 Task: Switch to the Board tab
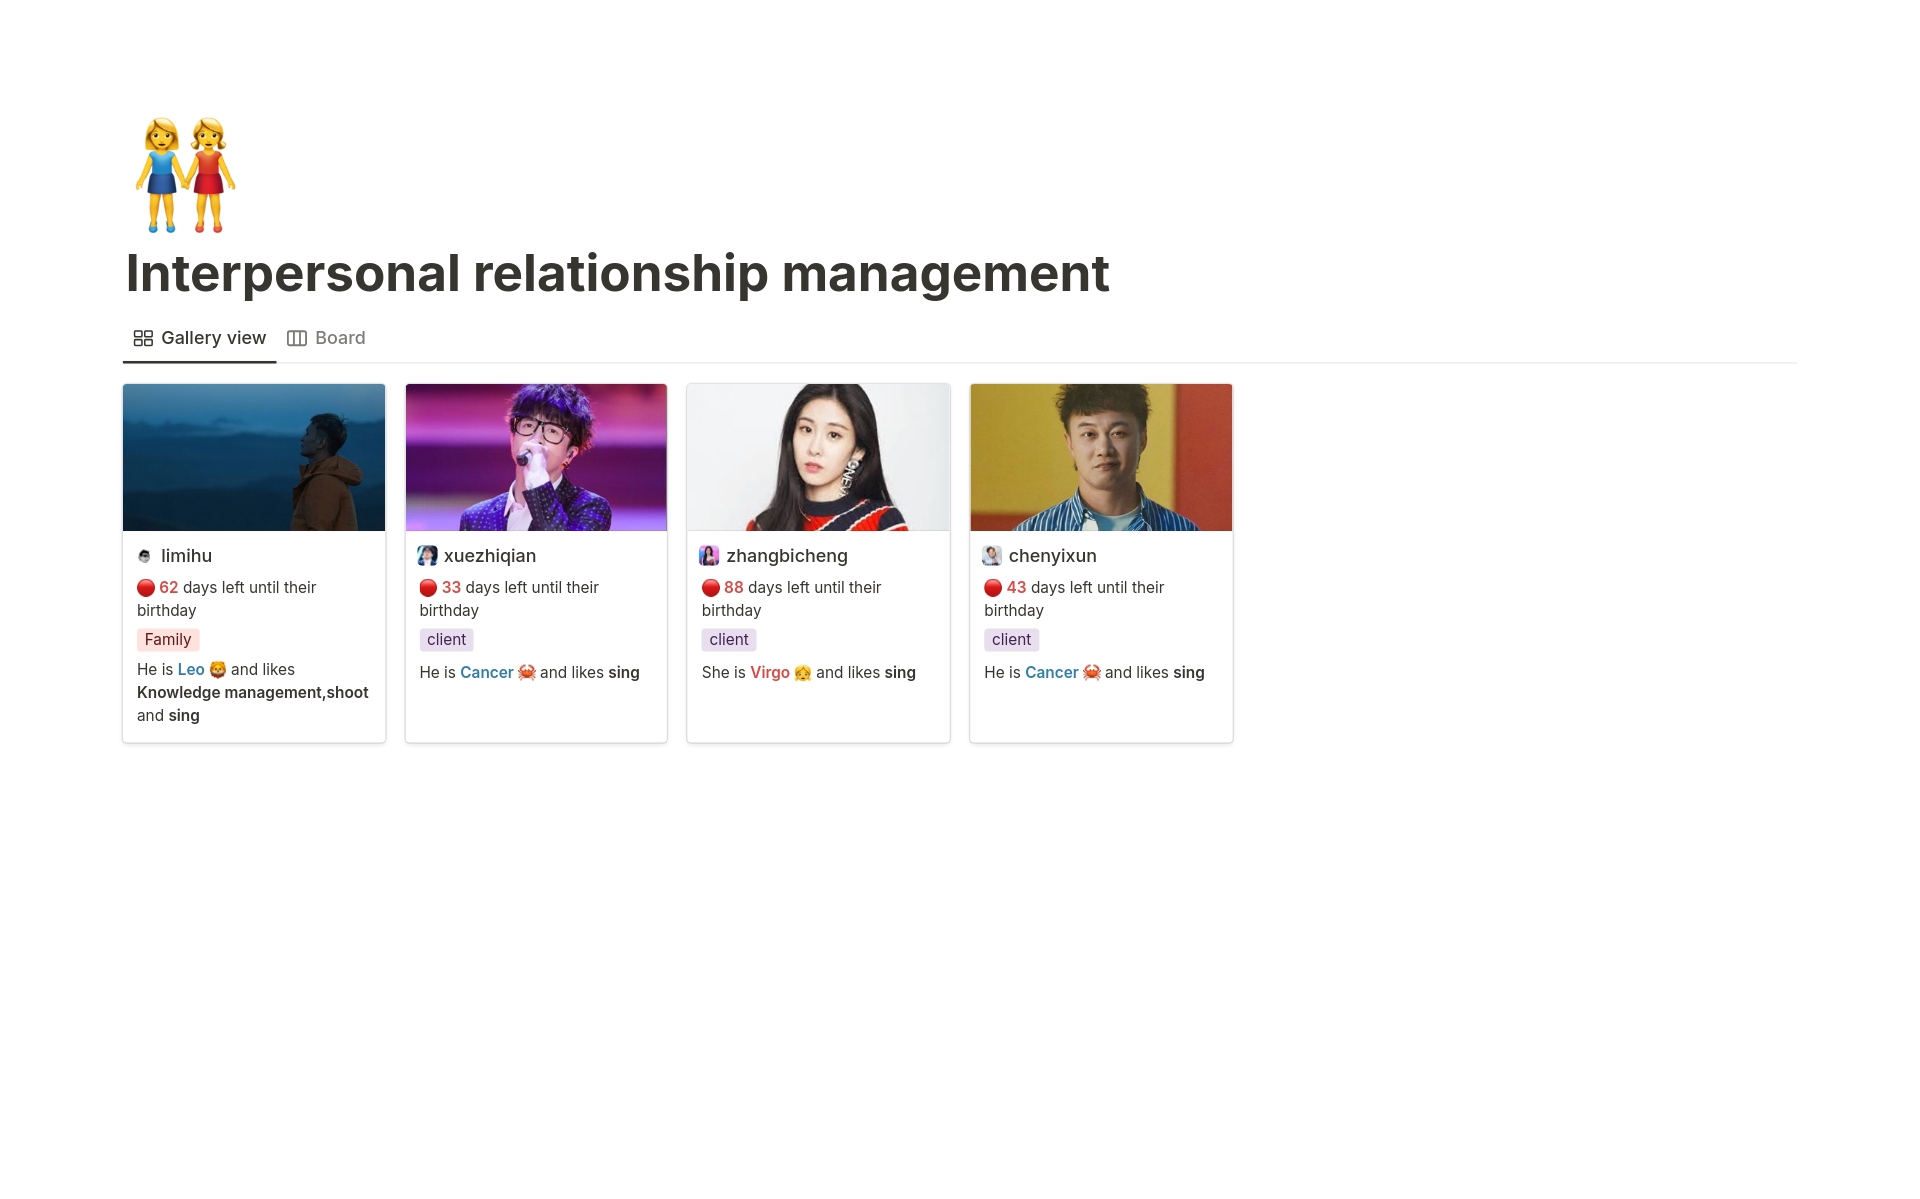pyautogui.click(x=339, y=338)
